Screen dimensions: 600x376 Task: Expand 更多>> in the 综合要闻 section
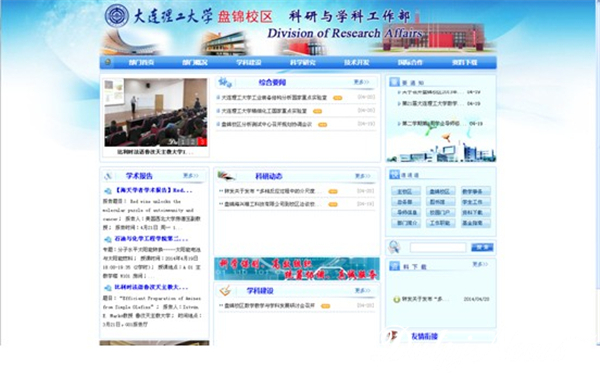tap(361, 82)
